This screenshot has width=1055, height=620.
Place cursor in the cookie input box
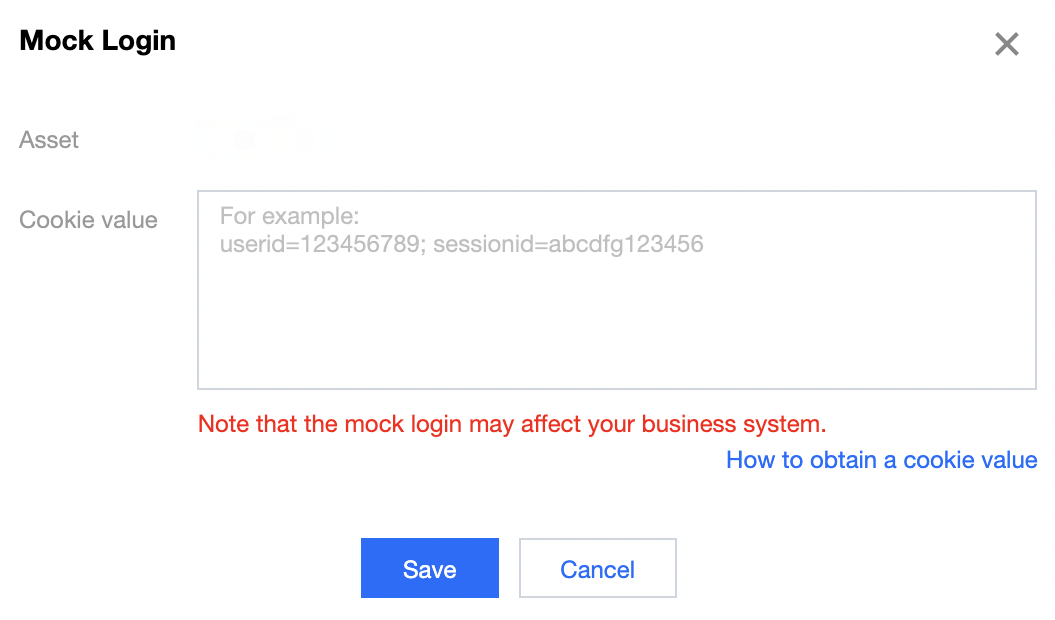pyautogui.click(x=616, y=310)
